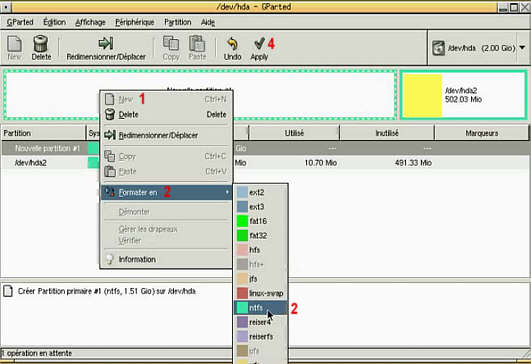Open the Partition menu
Viewport: 531px width, 364px height.
pos(178,22)
